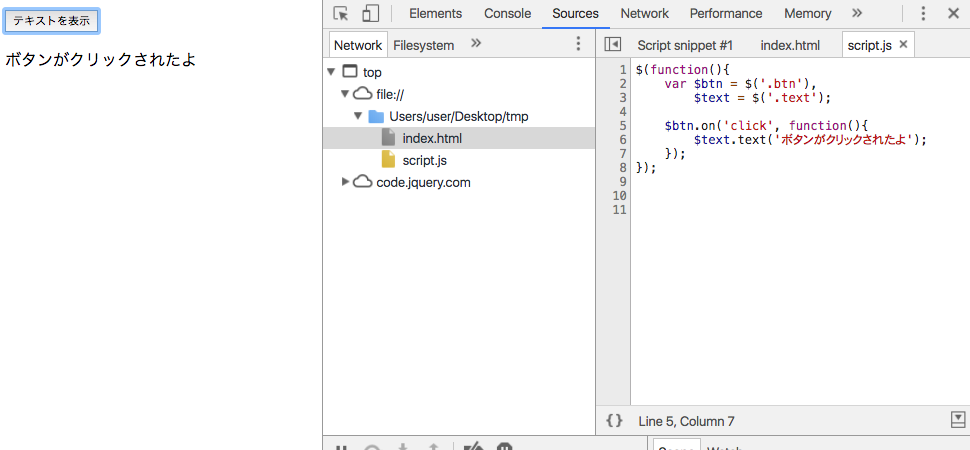The image size is (970, 450).
Task: Set breakpoint on line number 6
Action: click(623, 140)
